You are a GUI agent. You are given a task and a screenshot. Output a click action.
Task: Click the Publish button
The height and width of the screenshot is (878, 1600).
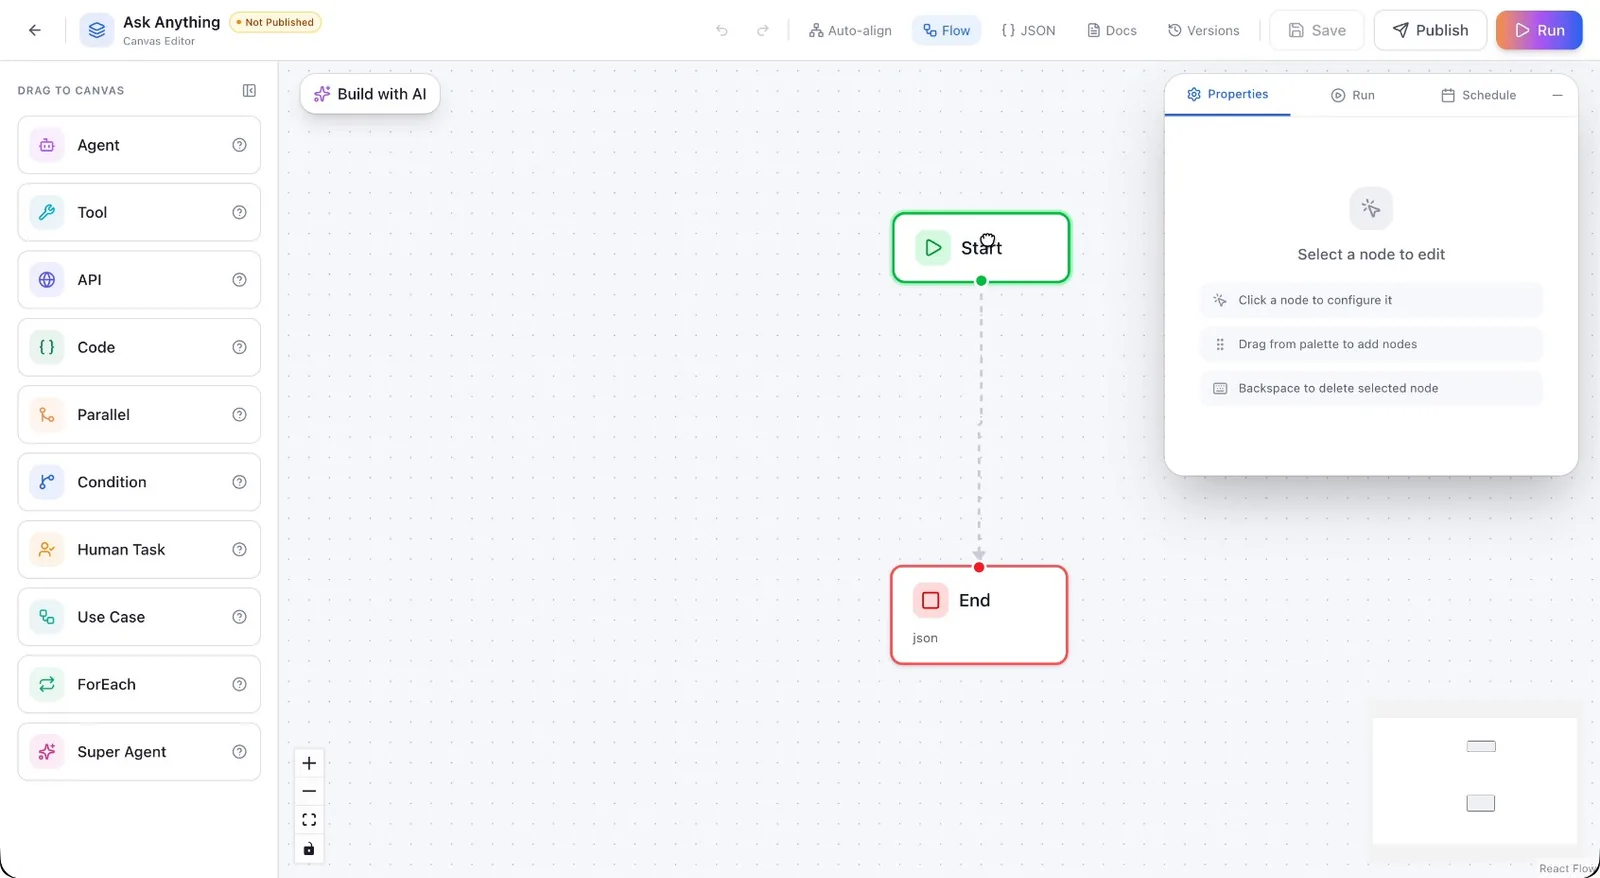click(x=1430, y=30)
